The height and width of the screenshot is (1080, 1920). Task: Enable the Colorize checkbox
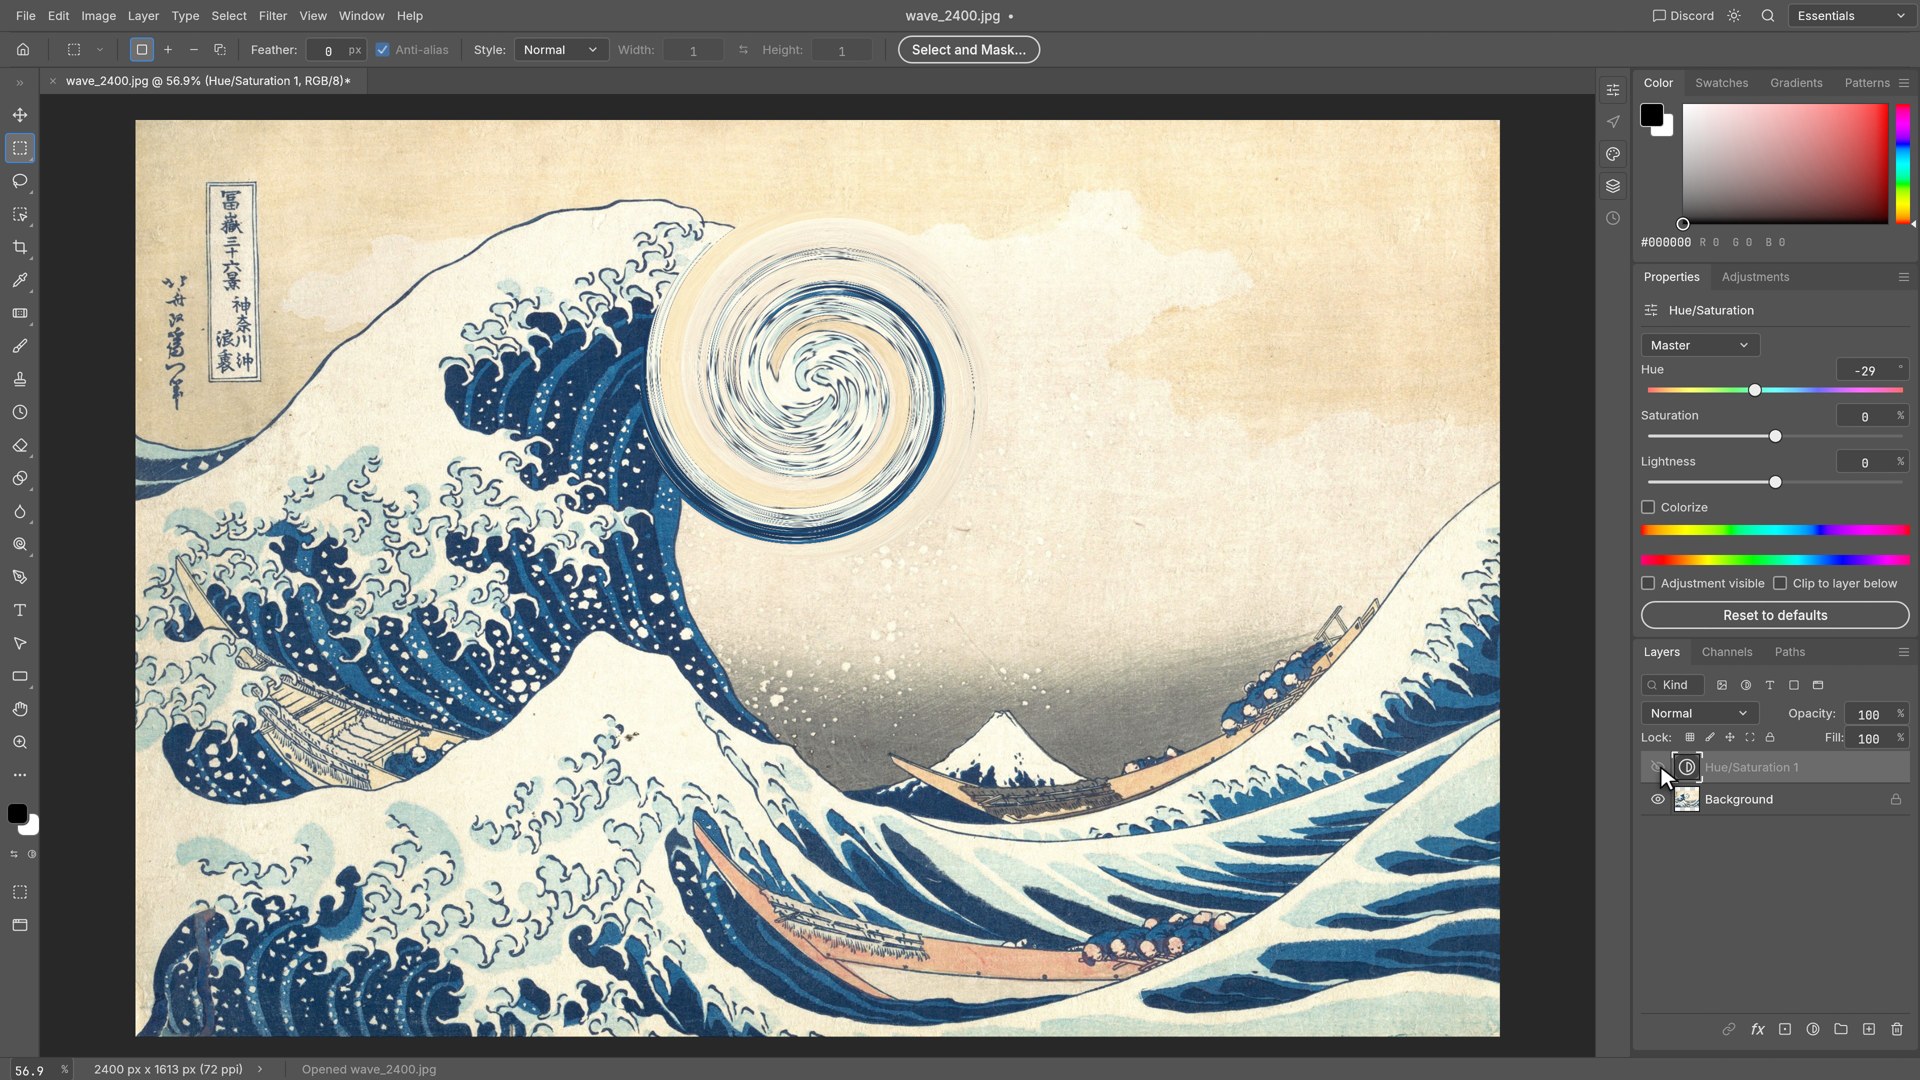click(1648, 507)
